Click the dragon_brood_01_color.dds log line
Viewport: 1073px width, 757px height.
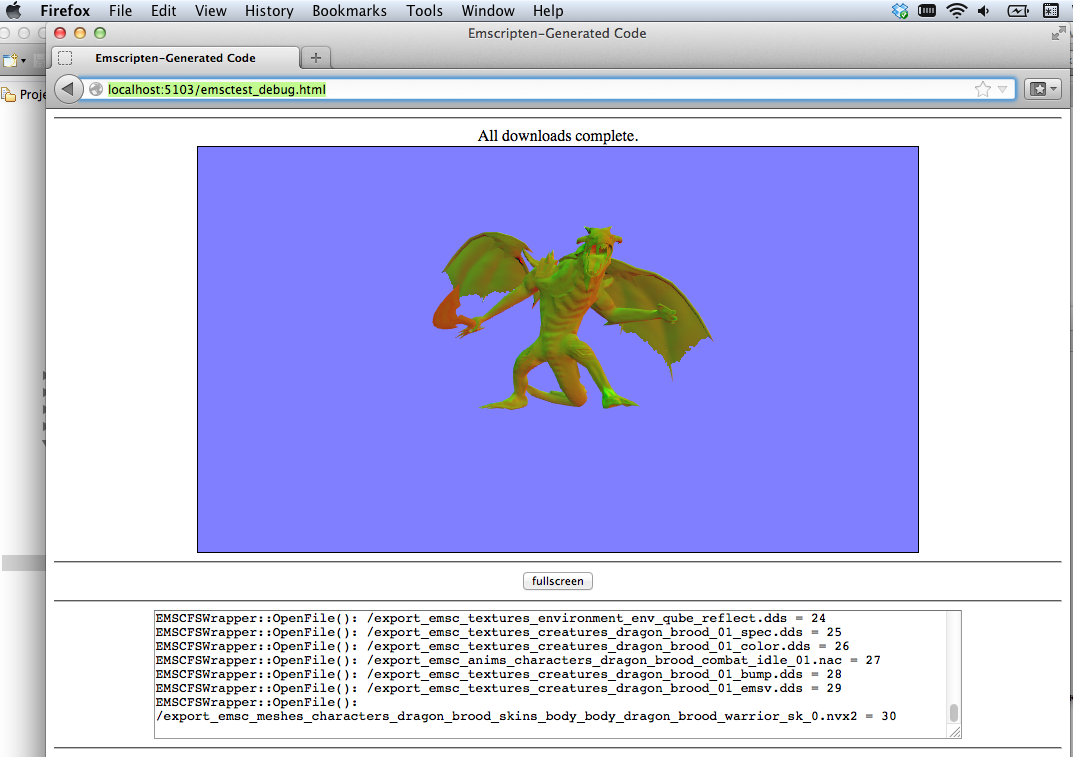tap(502, 646)
